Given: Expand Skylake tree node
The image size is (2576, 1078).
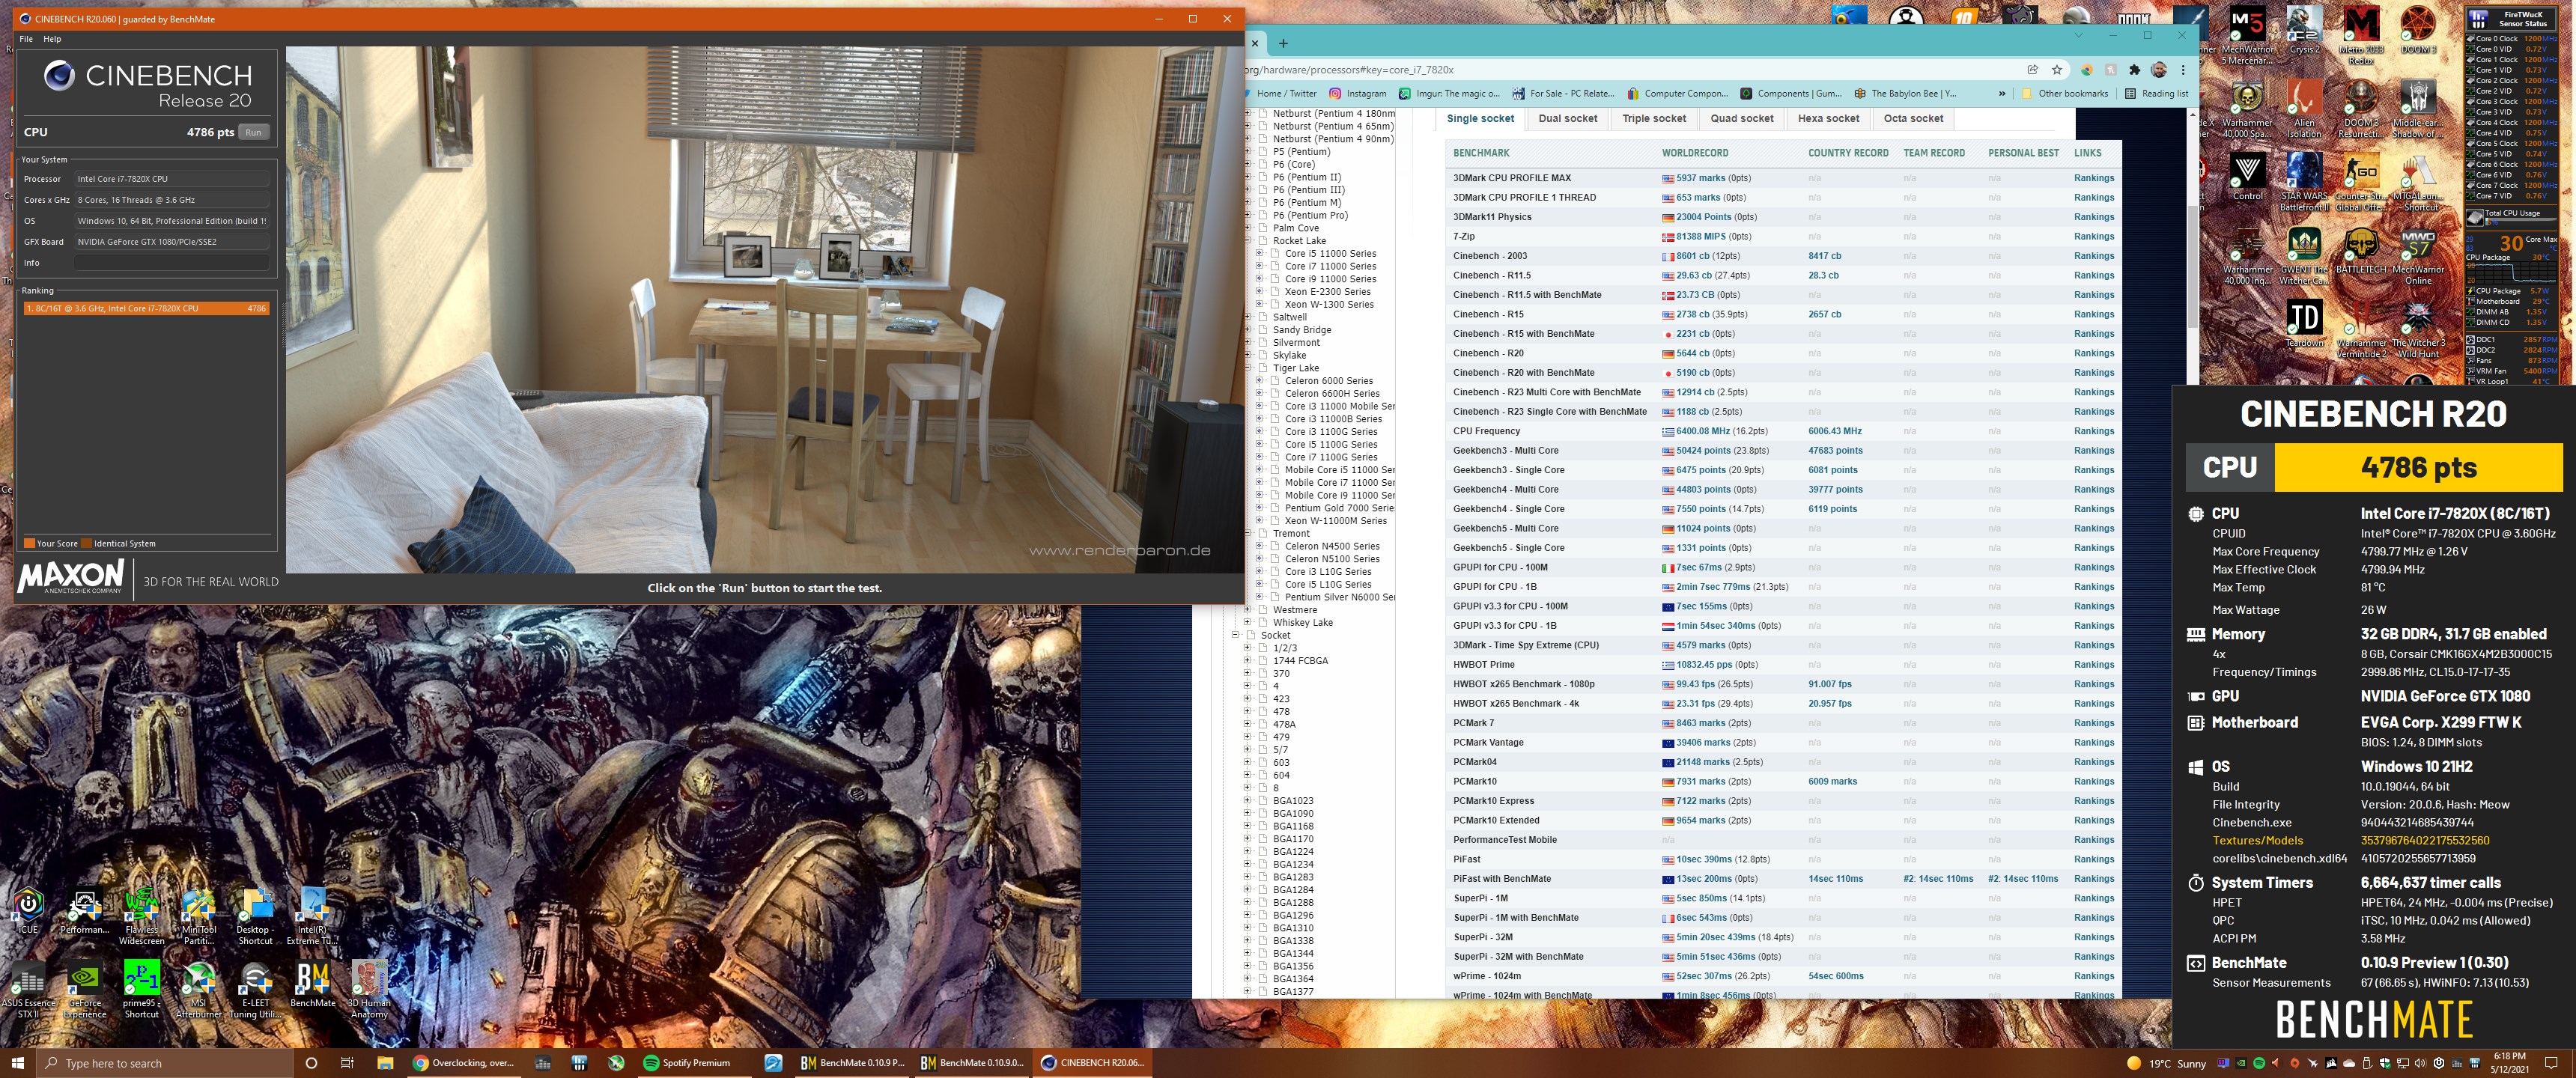Looking at the screenshot, I should point(1247,355).
